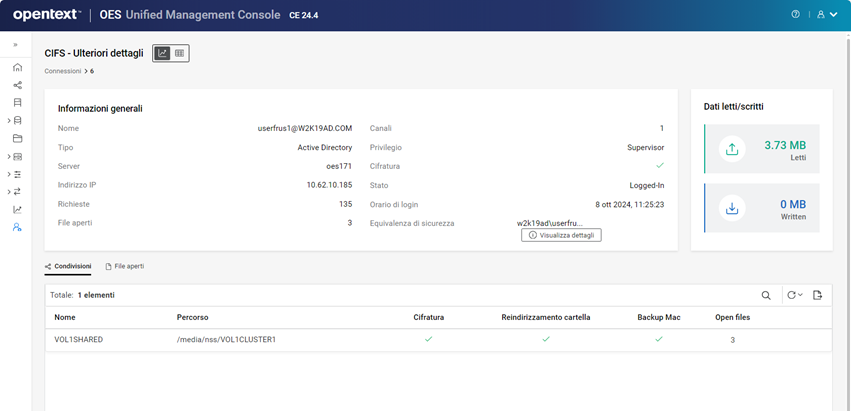851x411 pixels.
Task: Click the help question mark icon
Action: 796,15
